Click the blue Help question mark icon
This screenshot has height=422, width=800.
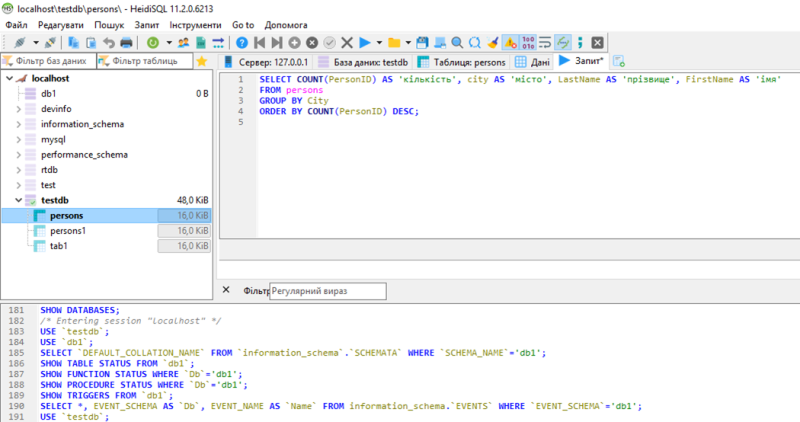pyautogui.click(x=242, y=43)
